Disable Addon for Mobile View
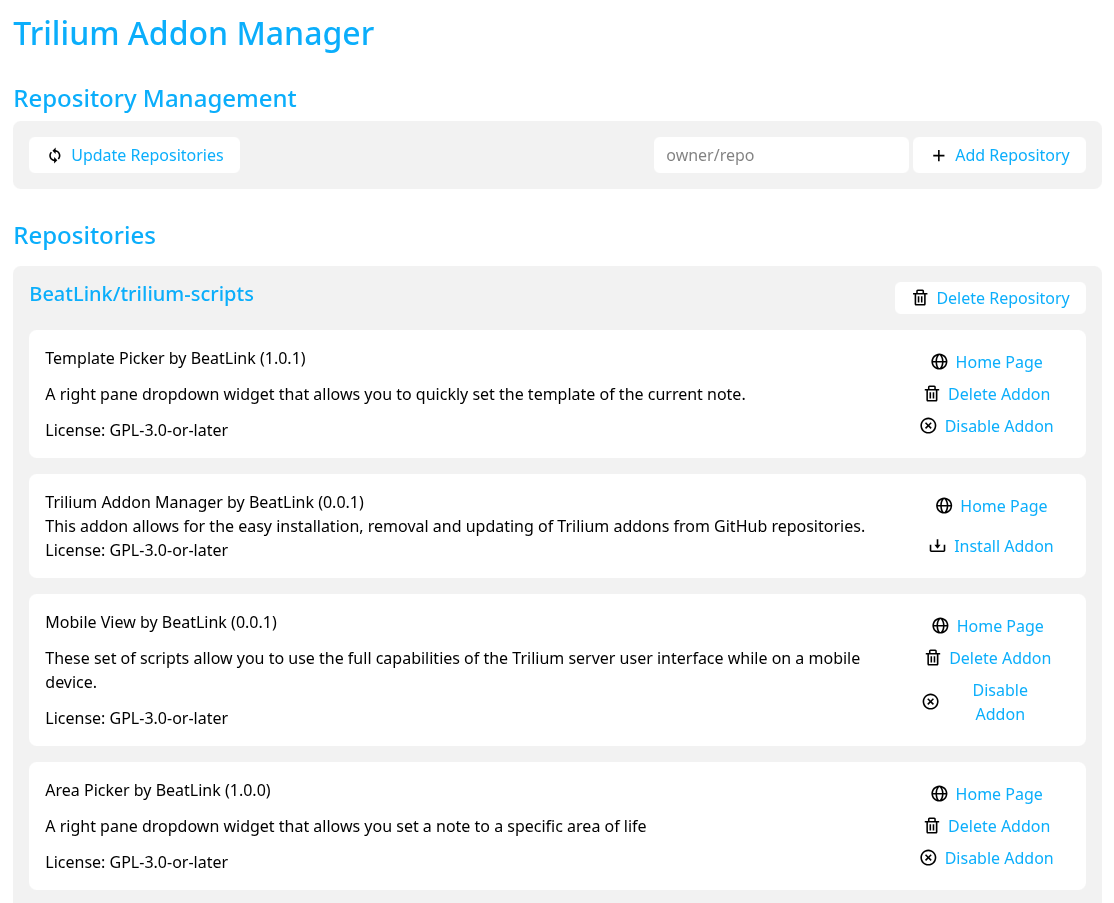1114x903 pixels. click(1000, 702)
